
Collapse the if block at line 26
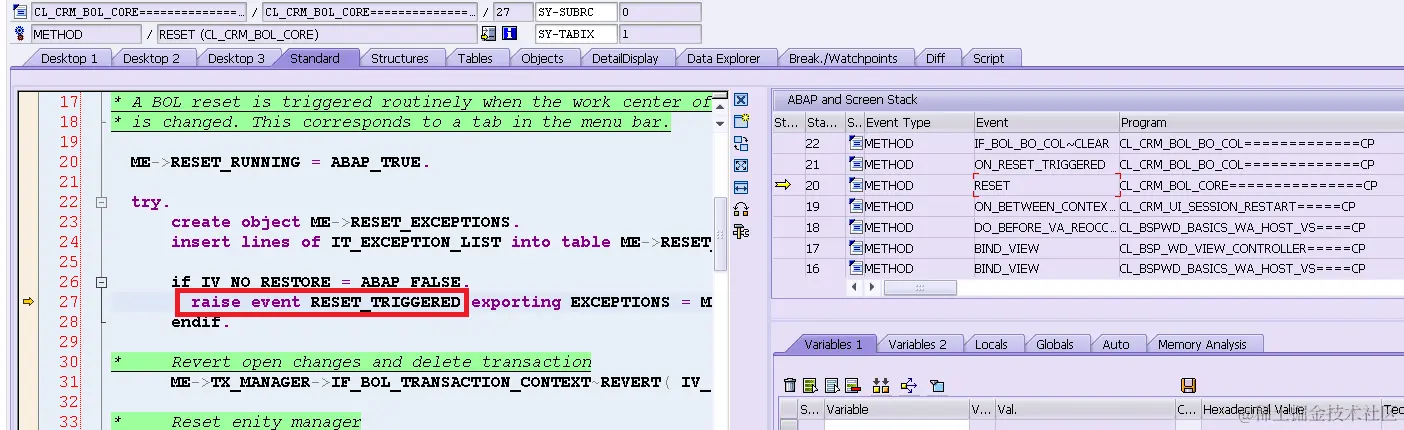click(101, 282)
